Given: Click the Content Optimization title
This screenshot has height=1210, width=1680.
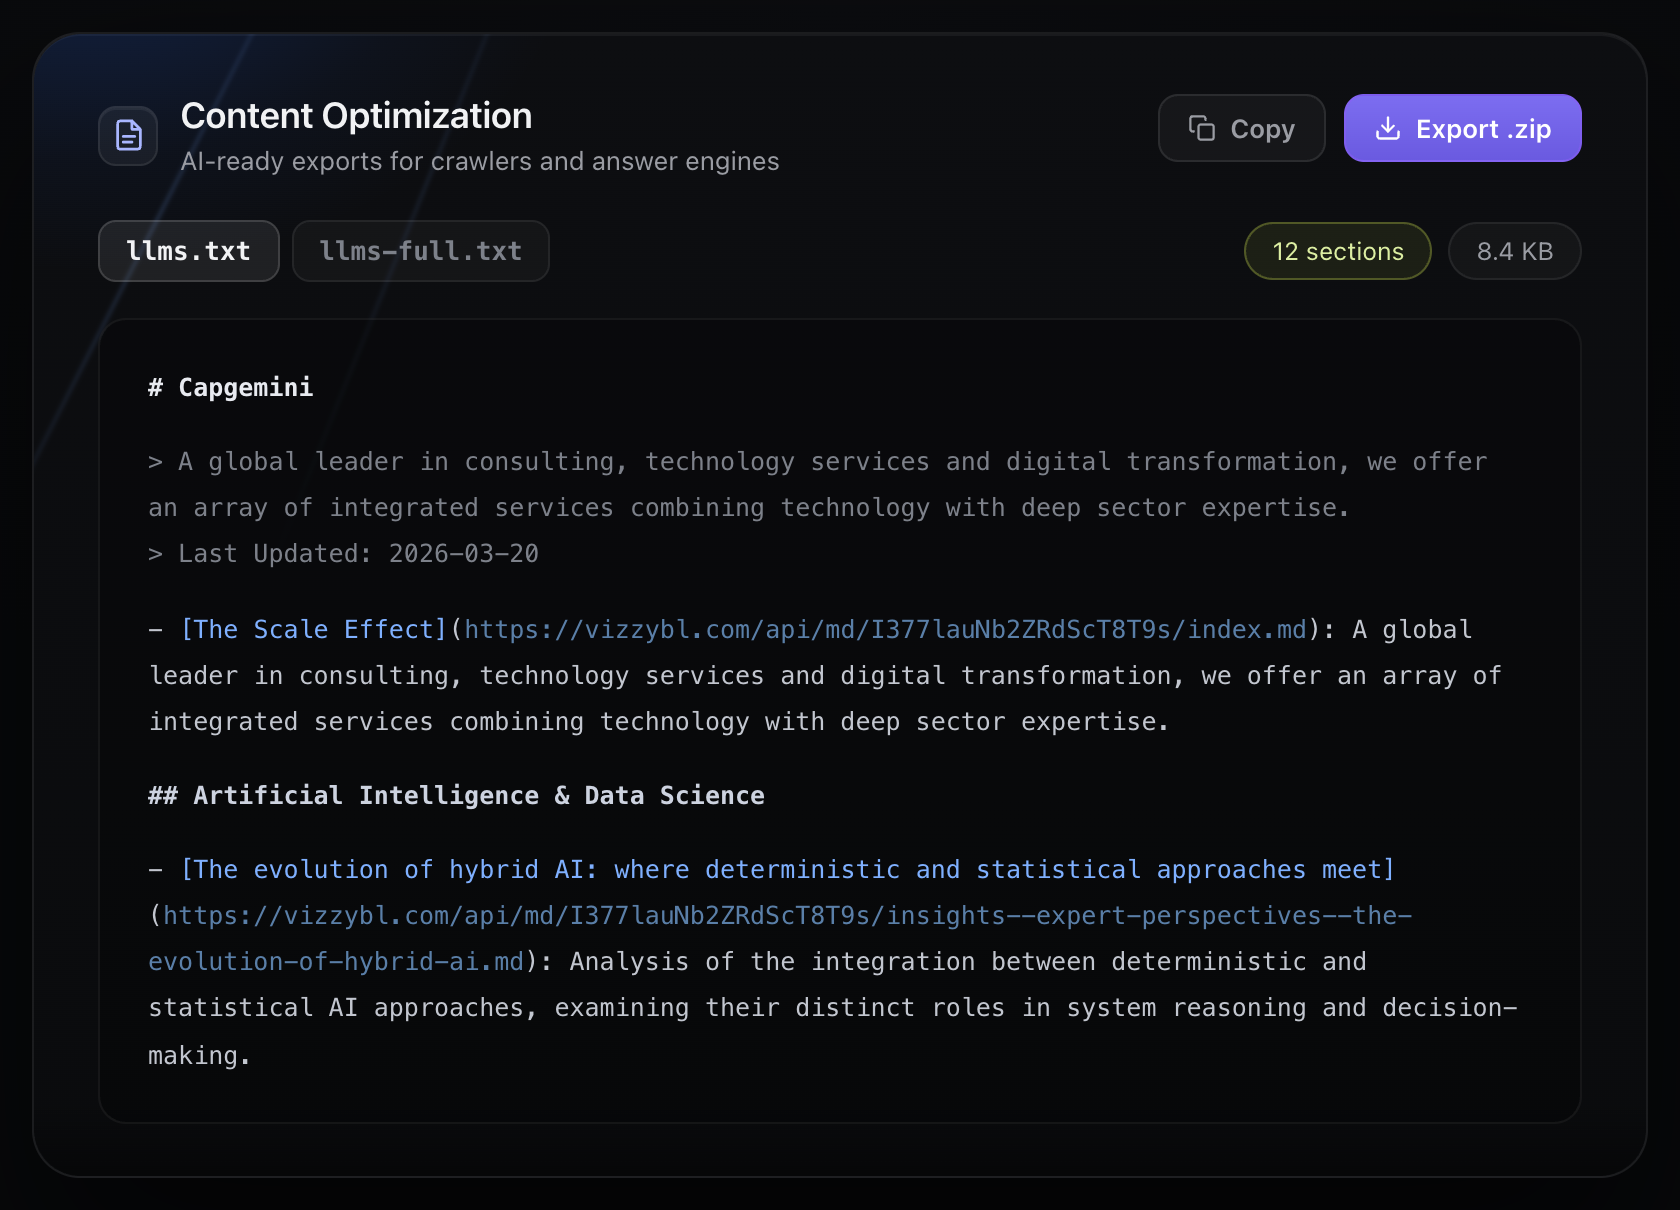Looking at the screenshot, I should click(x=356, y=116).
